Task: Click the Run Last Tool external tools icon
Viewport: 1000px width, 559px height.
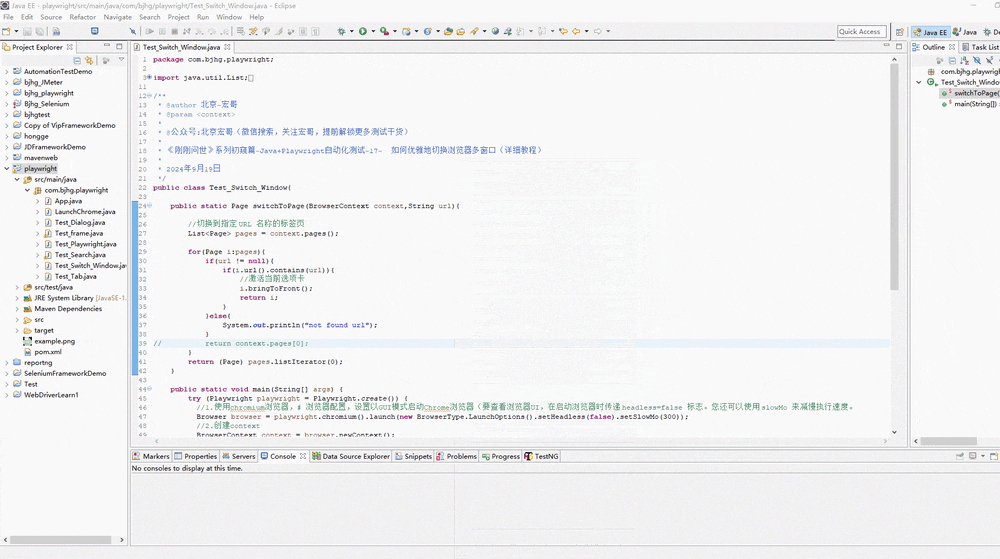Action: pos(384,31)
